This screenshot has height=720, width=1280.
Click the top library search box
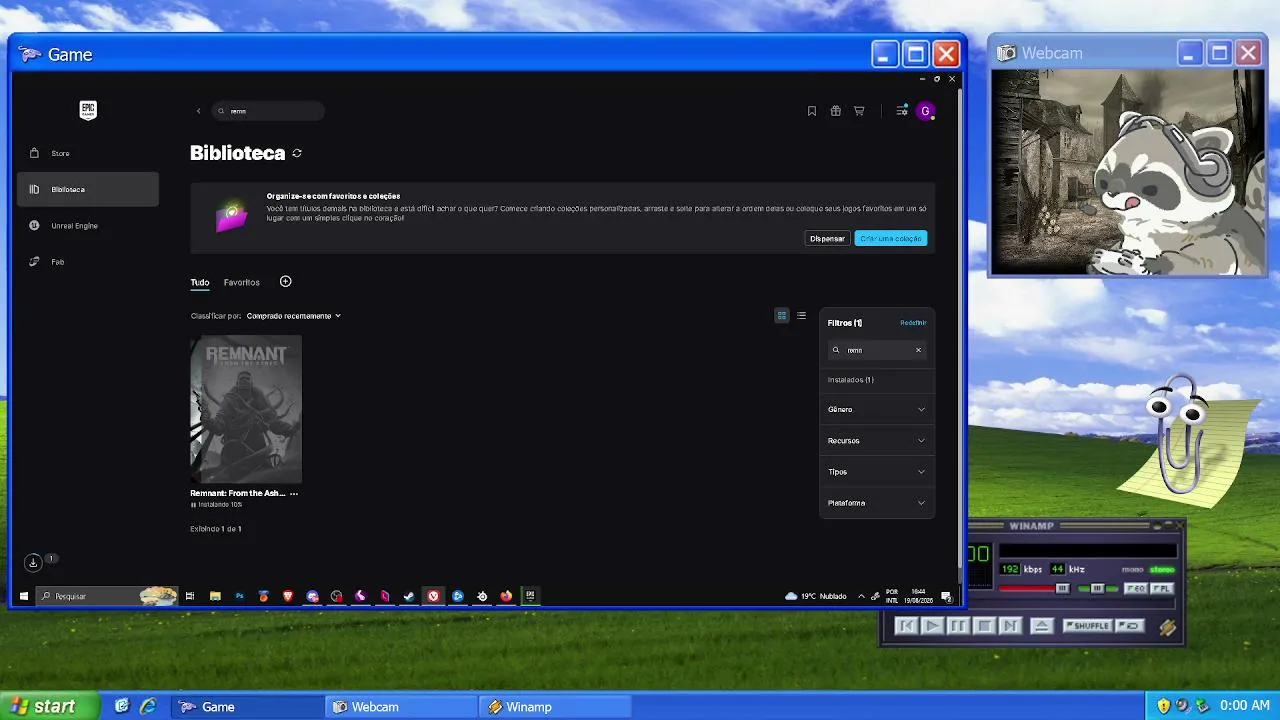(270, 111)
